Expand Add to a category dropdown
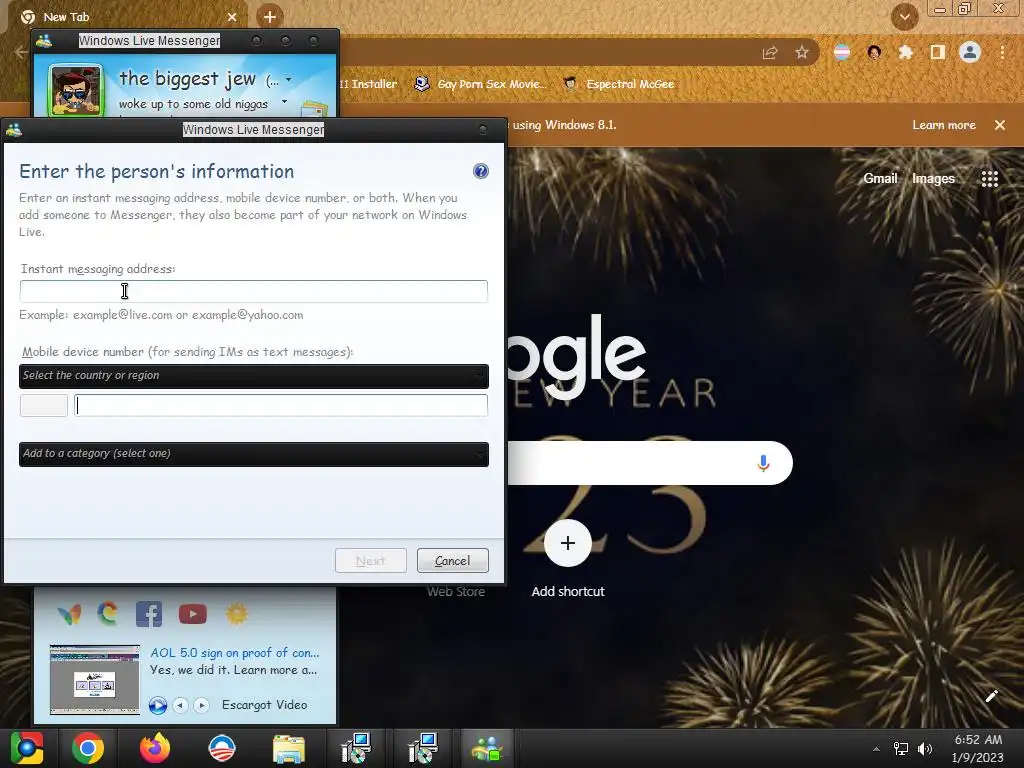Viewport: 1024px width, 768px height. point(253,454)
